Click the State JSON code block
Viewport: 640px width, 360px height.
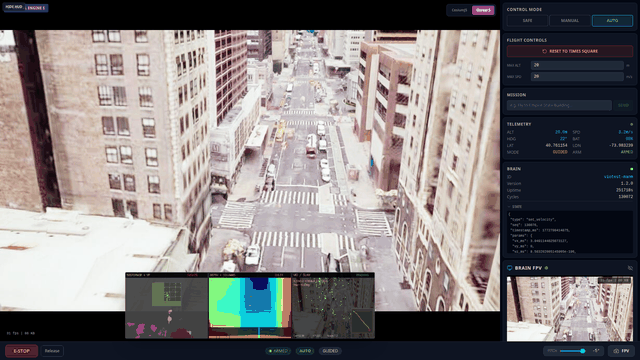(570, 233)
